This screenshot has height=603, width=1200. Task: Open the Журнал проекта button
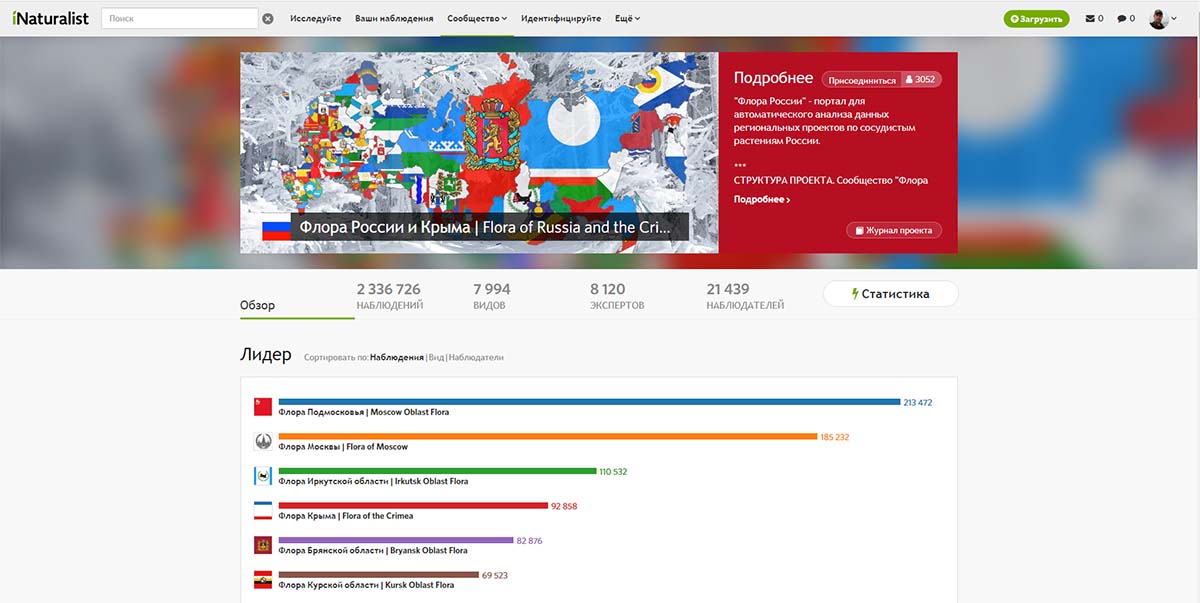(x=894, y=230)
